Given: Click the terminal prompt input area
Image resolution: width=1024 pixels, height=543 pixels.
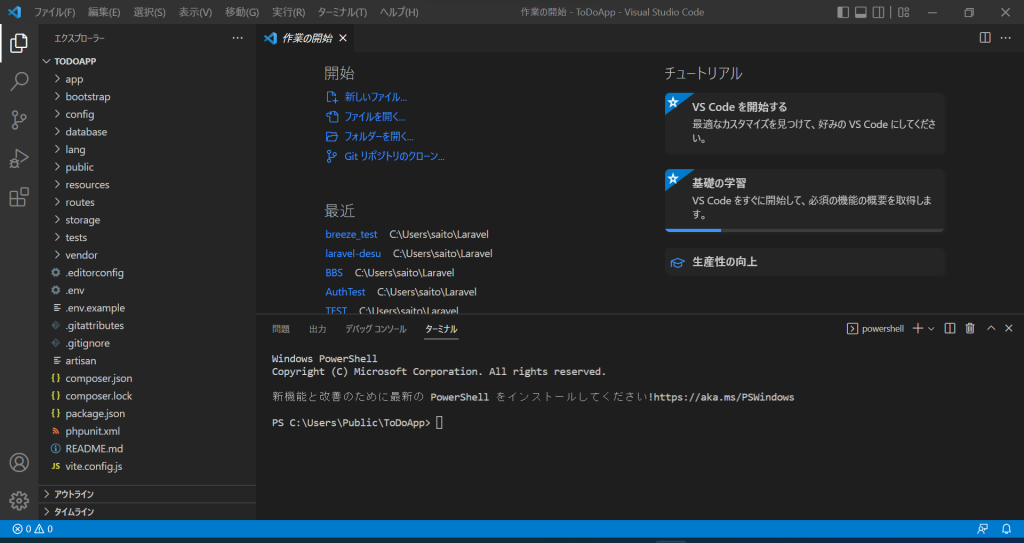Looking at the screenshot, I should pos(439,423).
